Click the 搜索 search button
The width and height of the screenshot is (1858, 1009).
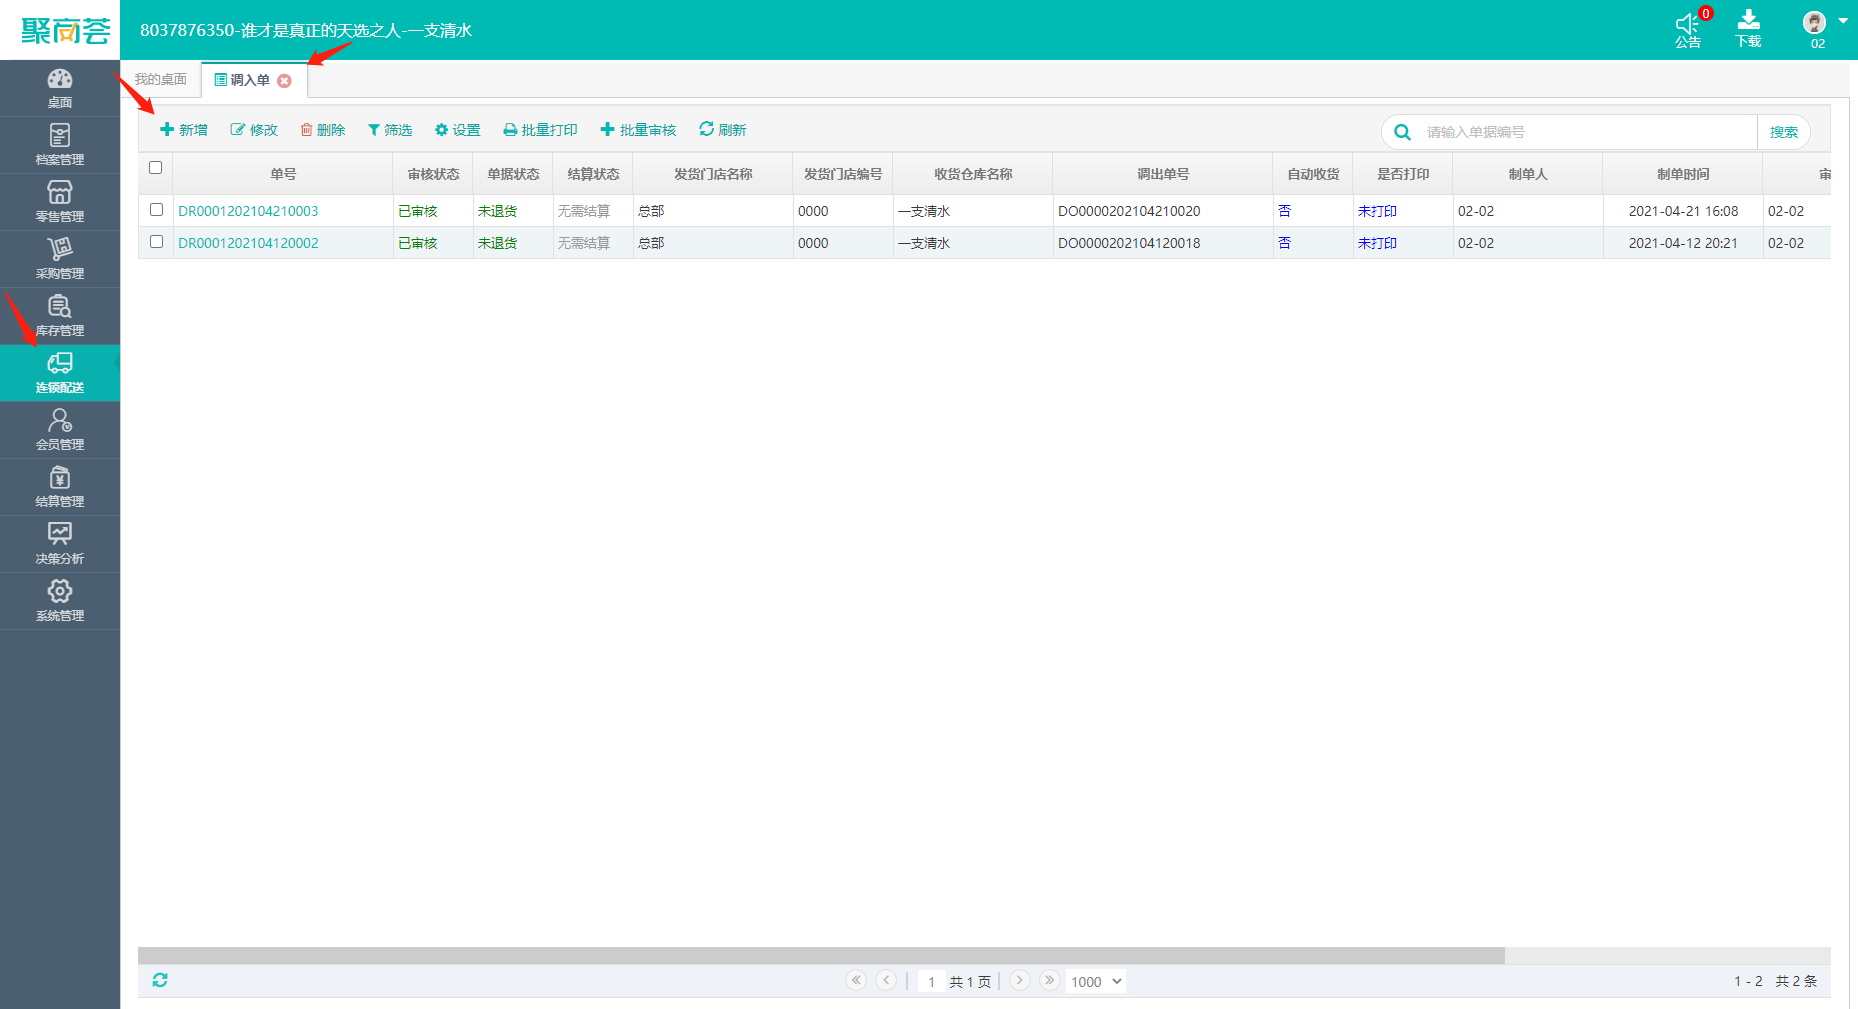[1783, 132]
